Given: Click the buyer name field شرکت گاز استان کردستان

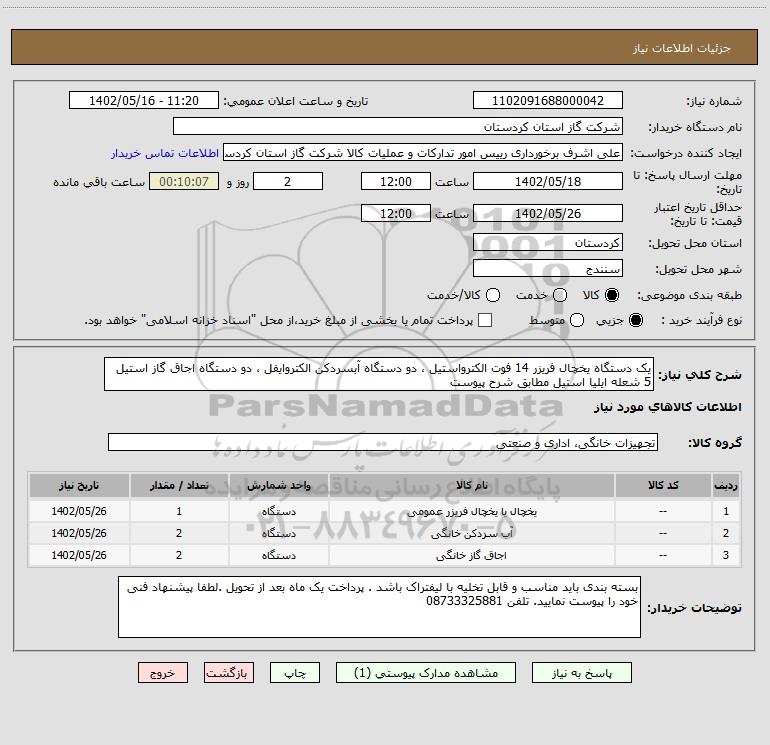Looking at the screenshot, I should 398,126.
